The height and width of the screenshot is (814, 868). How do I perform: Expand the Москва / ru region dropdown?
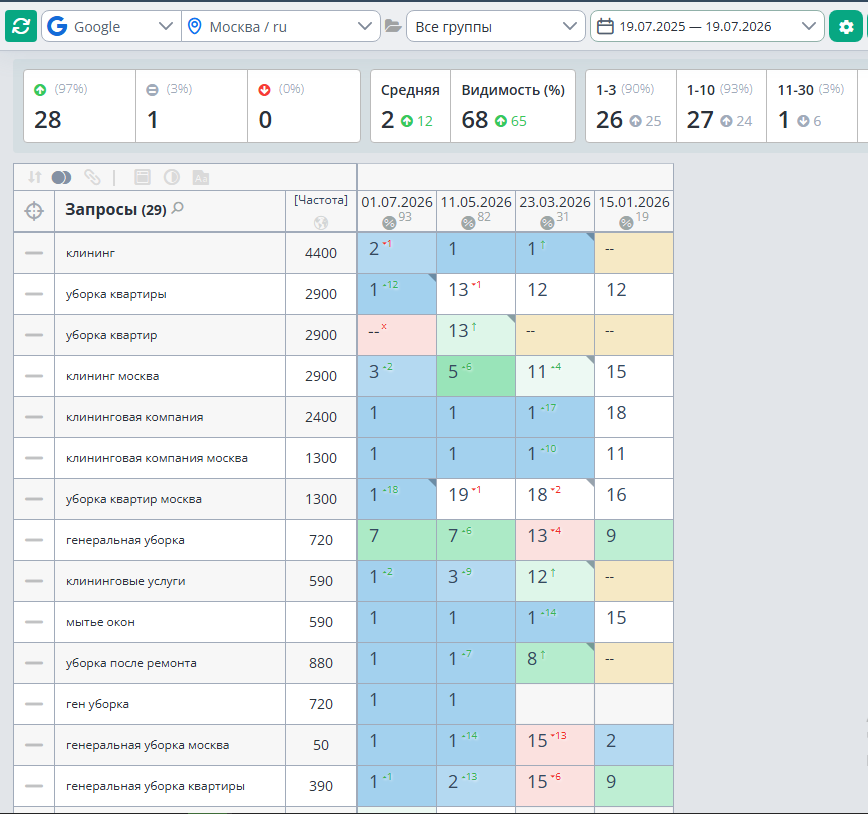pos(281,26)
